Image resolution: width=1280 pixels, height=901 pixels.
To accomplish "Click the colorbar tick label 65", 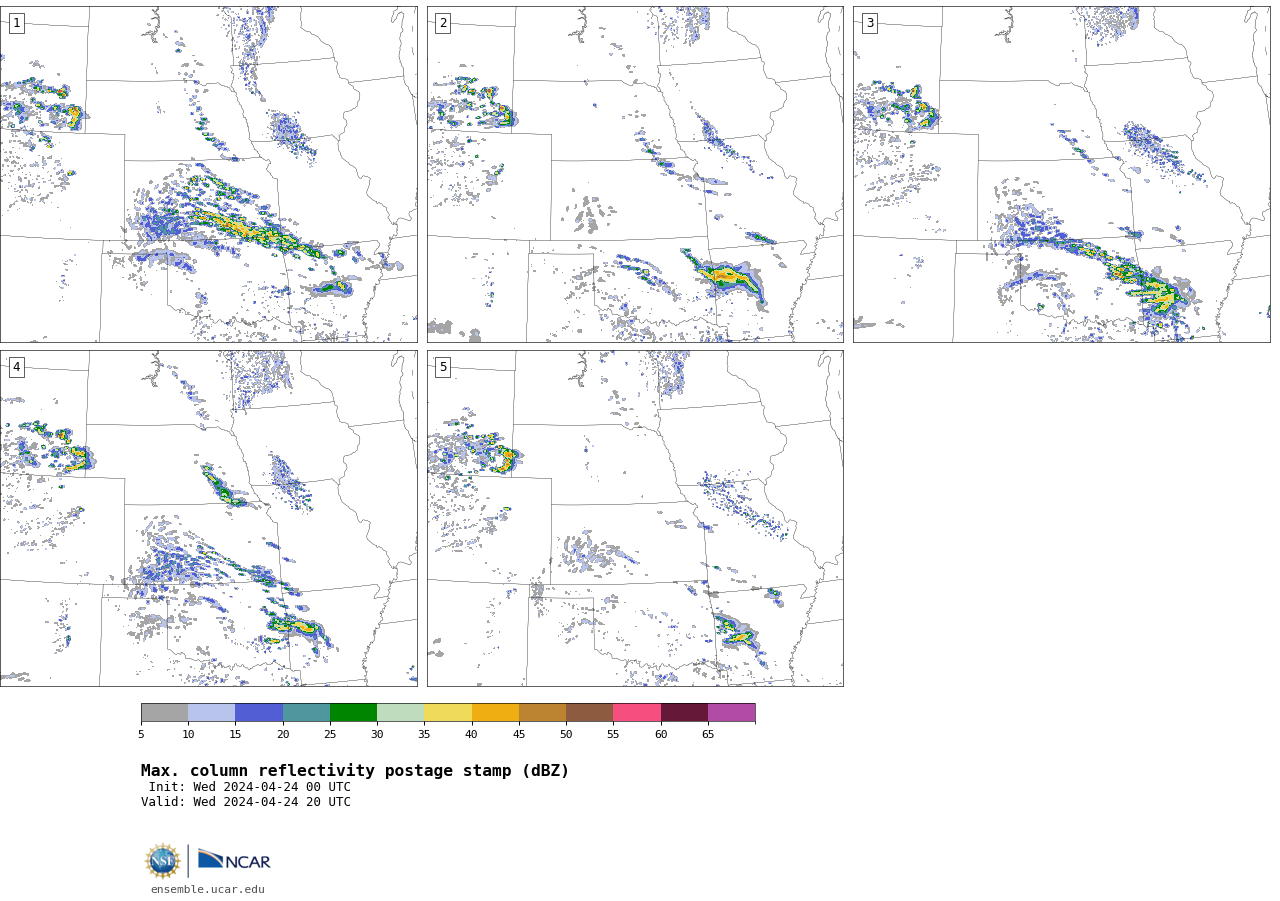I will pyautogui.click(x=708, y=735).
